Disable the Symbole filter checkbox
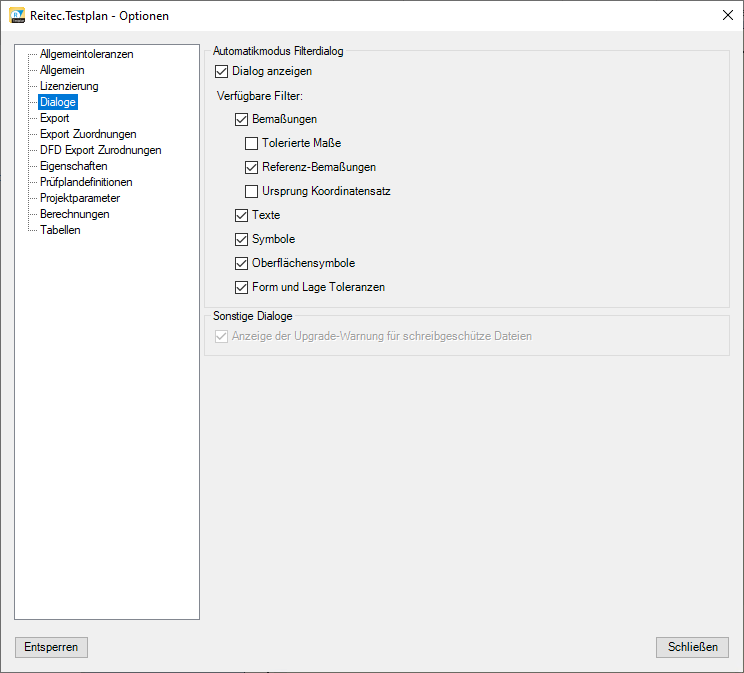This screenshot has height=673, width=744. tap(242, 239)
